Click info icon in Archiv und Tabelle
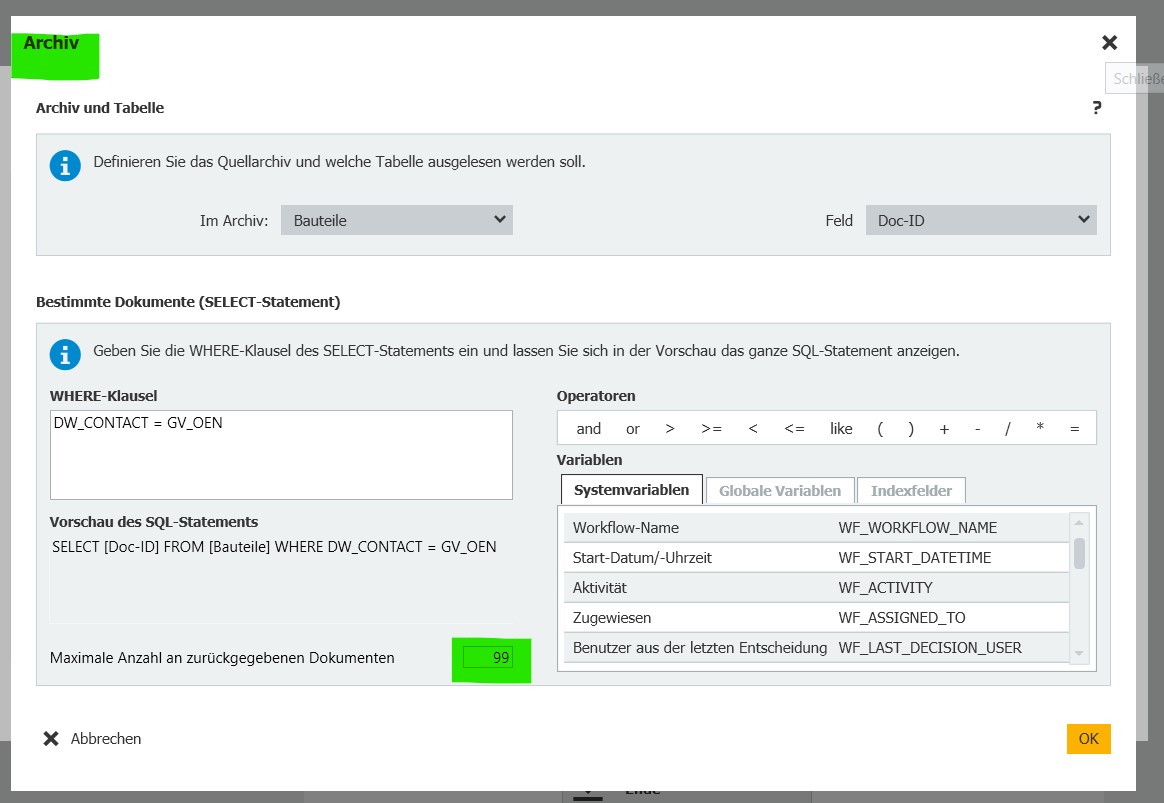 click(x=65, y=165)
